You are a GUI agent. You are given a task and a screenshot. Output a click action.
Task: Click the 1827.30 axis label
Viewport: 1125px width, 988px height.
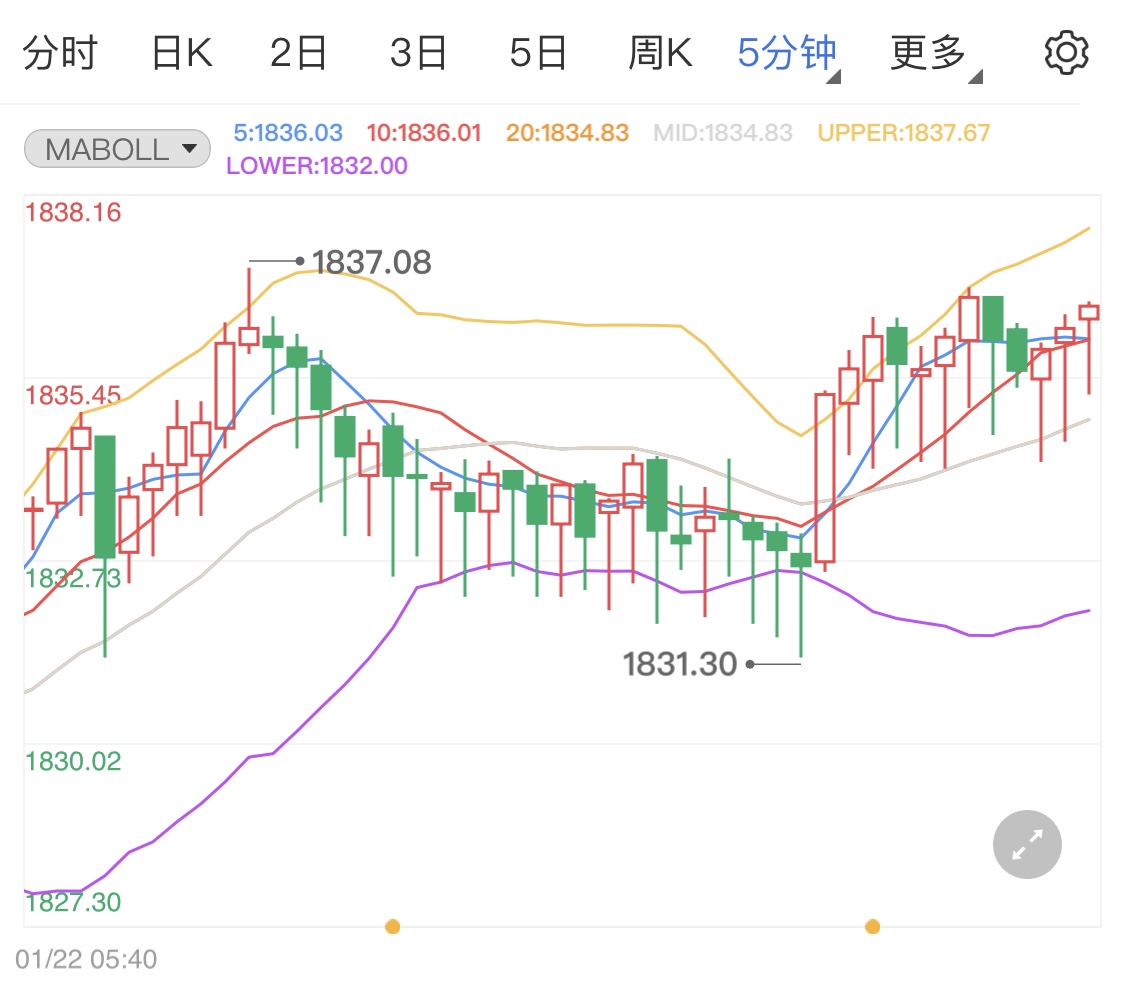coord(73,902)
